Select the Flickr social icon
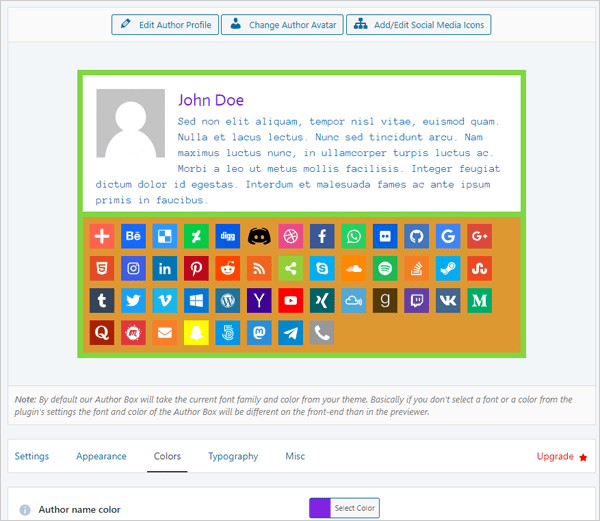 (385, 236)
